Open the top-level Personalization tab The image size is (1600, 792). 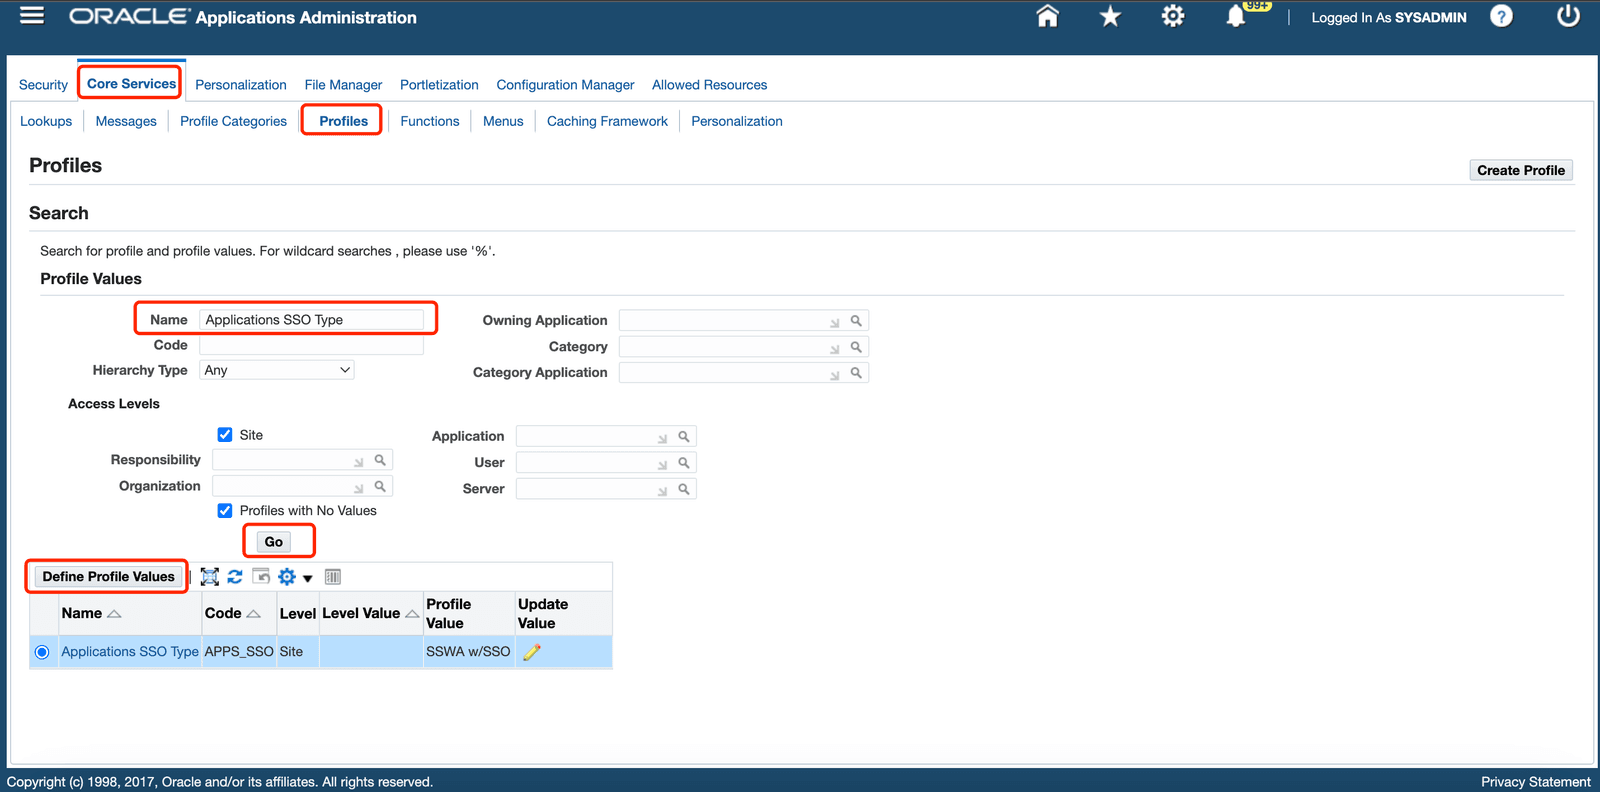(x=241, y=85)
